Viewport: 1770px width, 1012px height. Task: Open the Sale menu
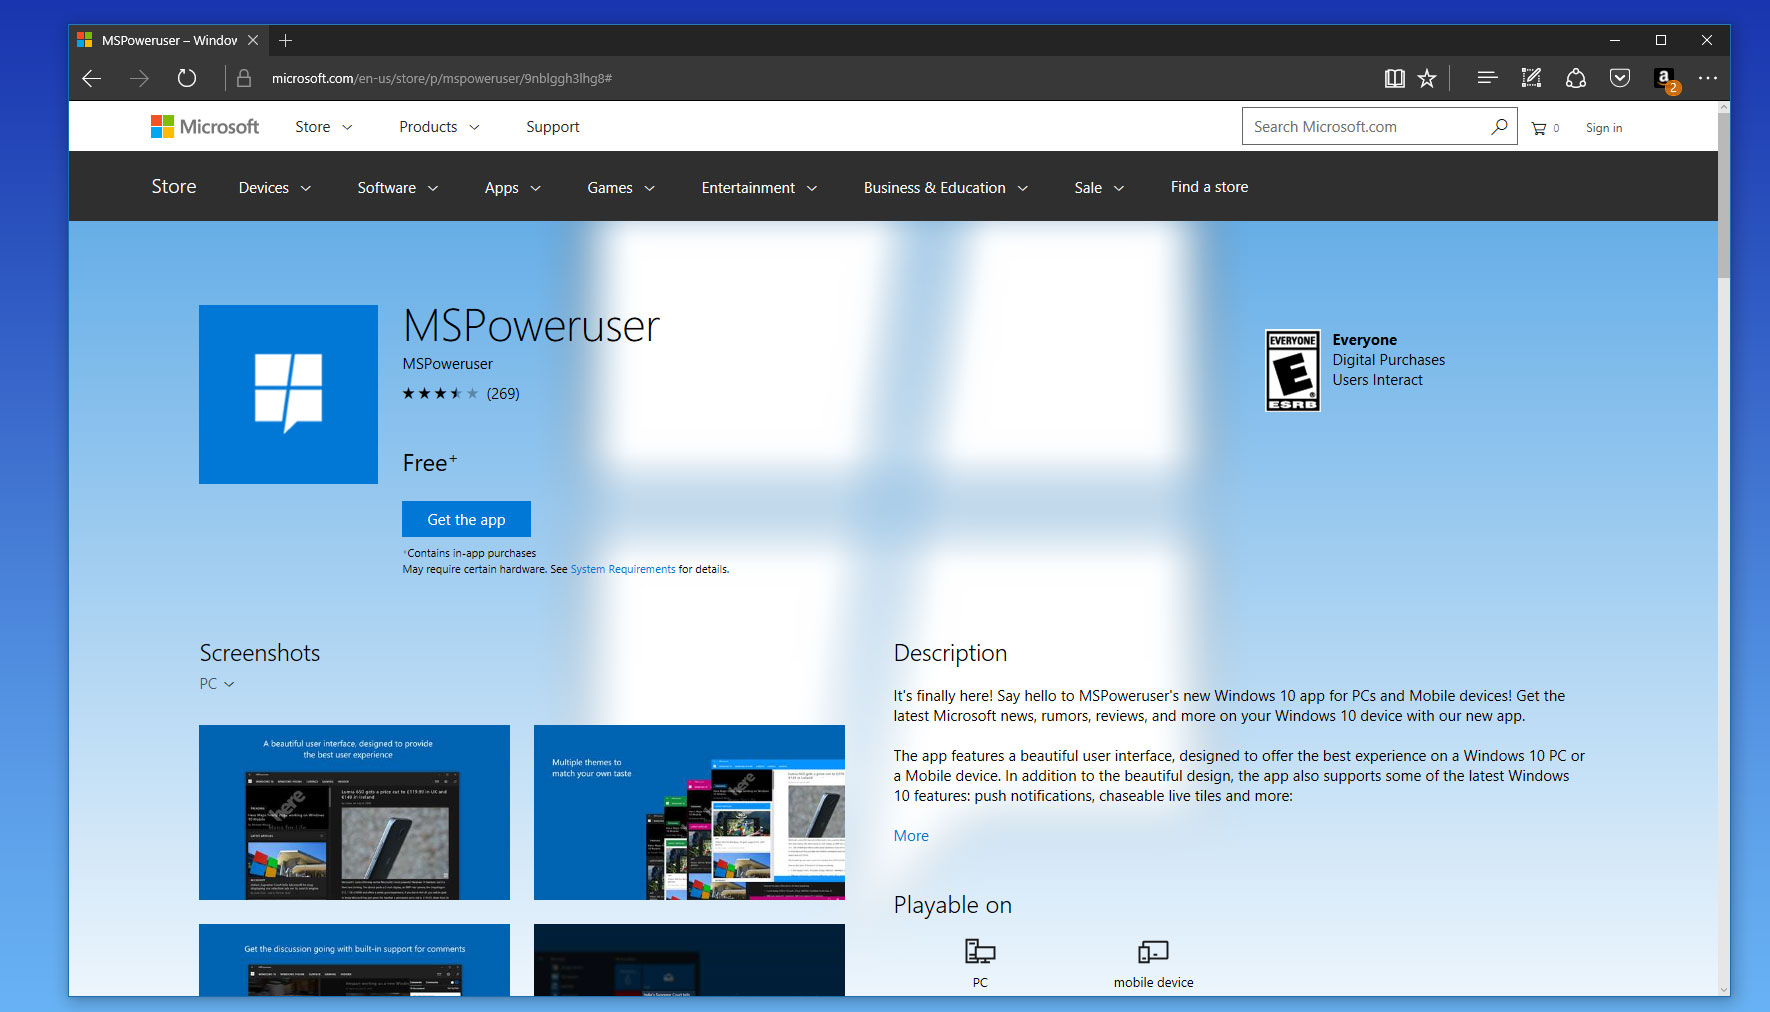click(x=1099, y=188)
